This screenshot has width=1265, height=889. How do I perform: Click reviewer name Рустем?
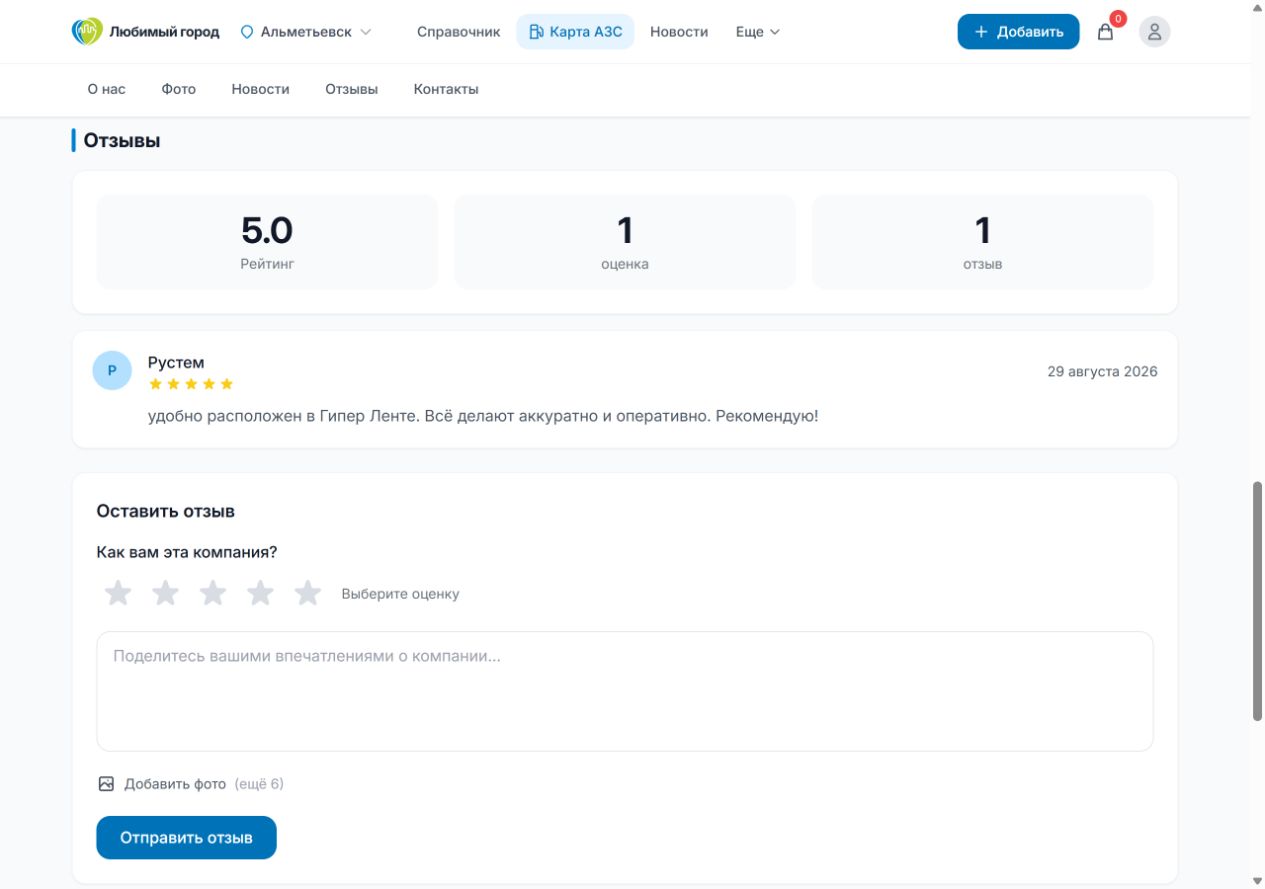click(176, 362)
